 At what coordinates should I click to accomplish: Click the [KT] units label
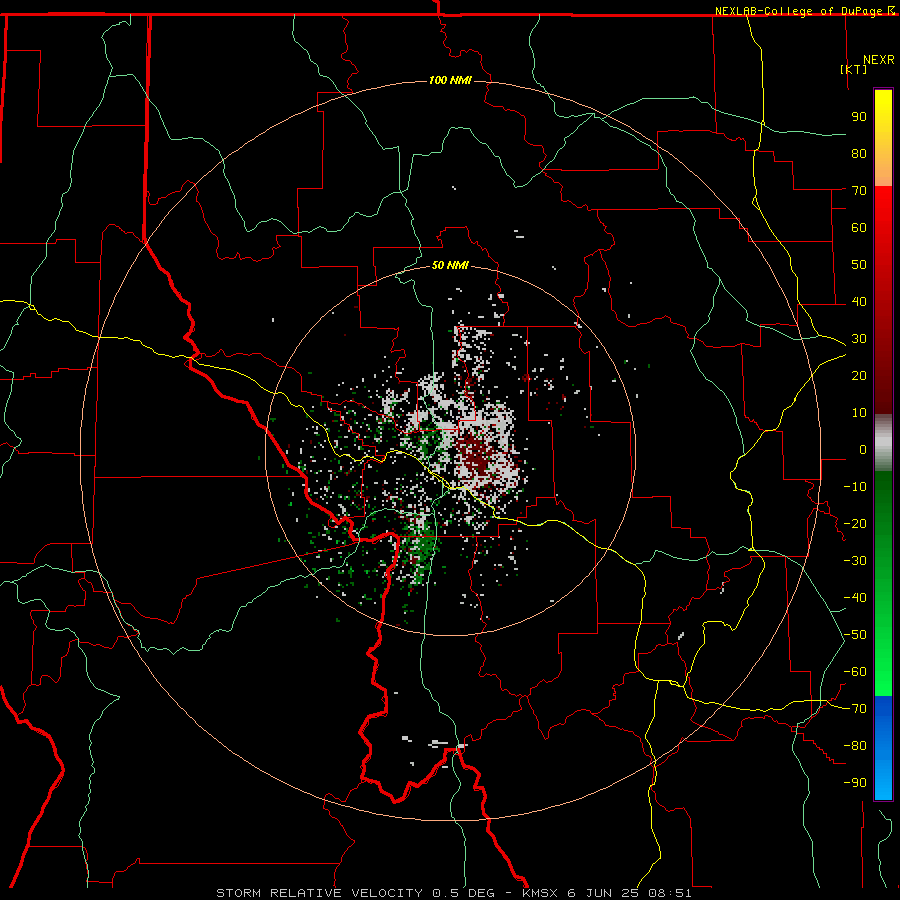[x=853, y=69]
